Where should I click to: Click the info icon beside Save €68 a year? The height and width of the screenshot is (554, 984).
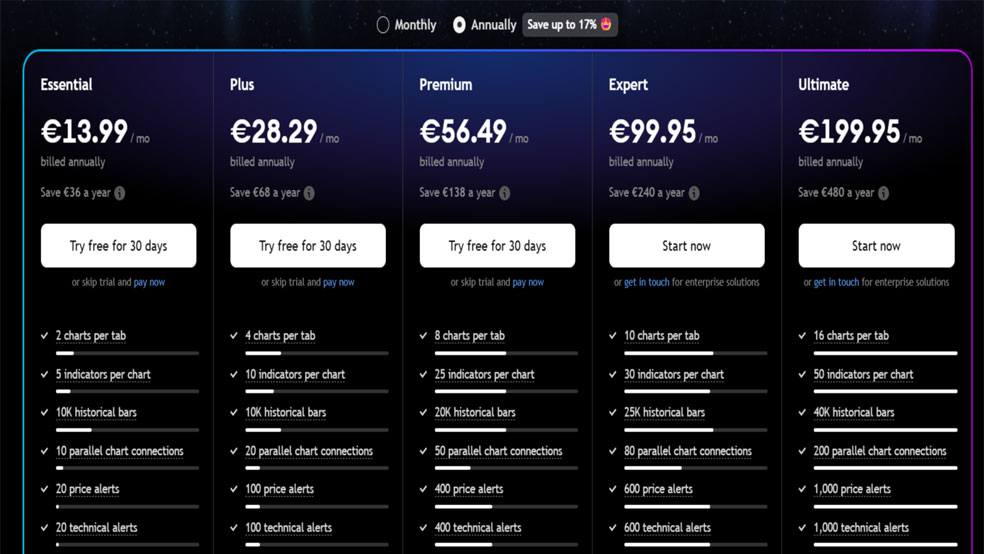click(x=309, y=193)
